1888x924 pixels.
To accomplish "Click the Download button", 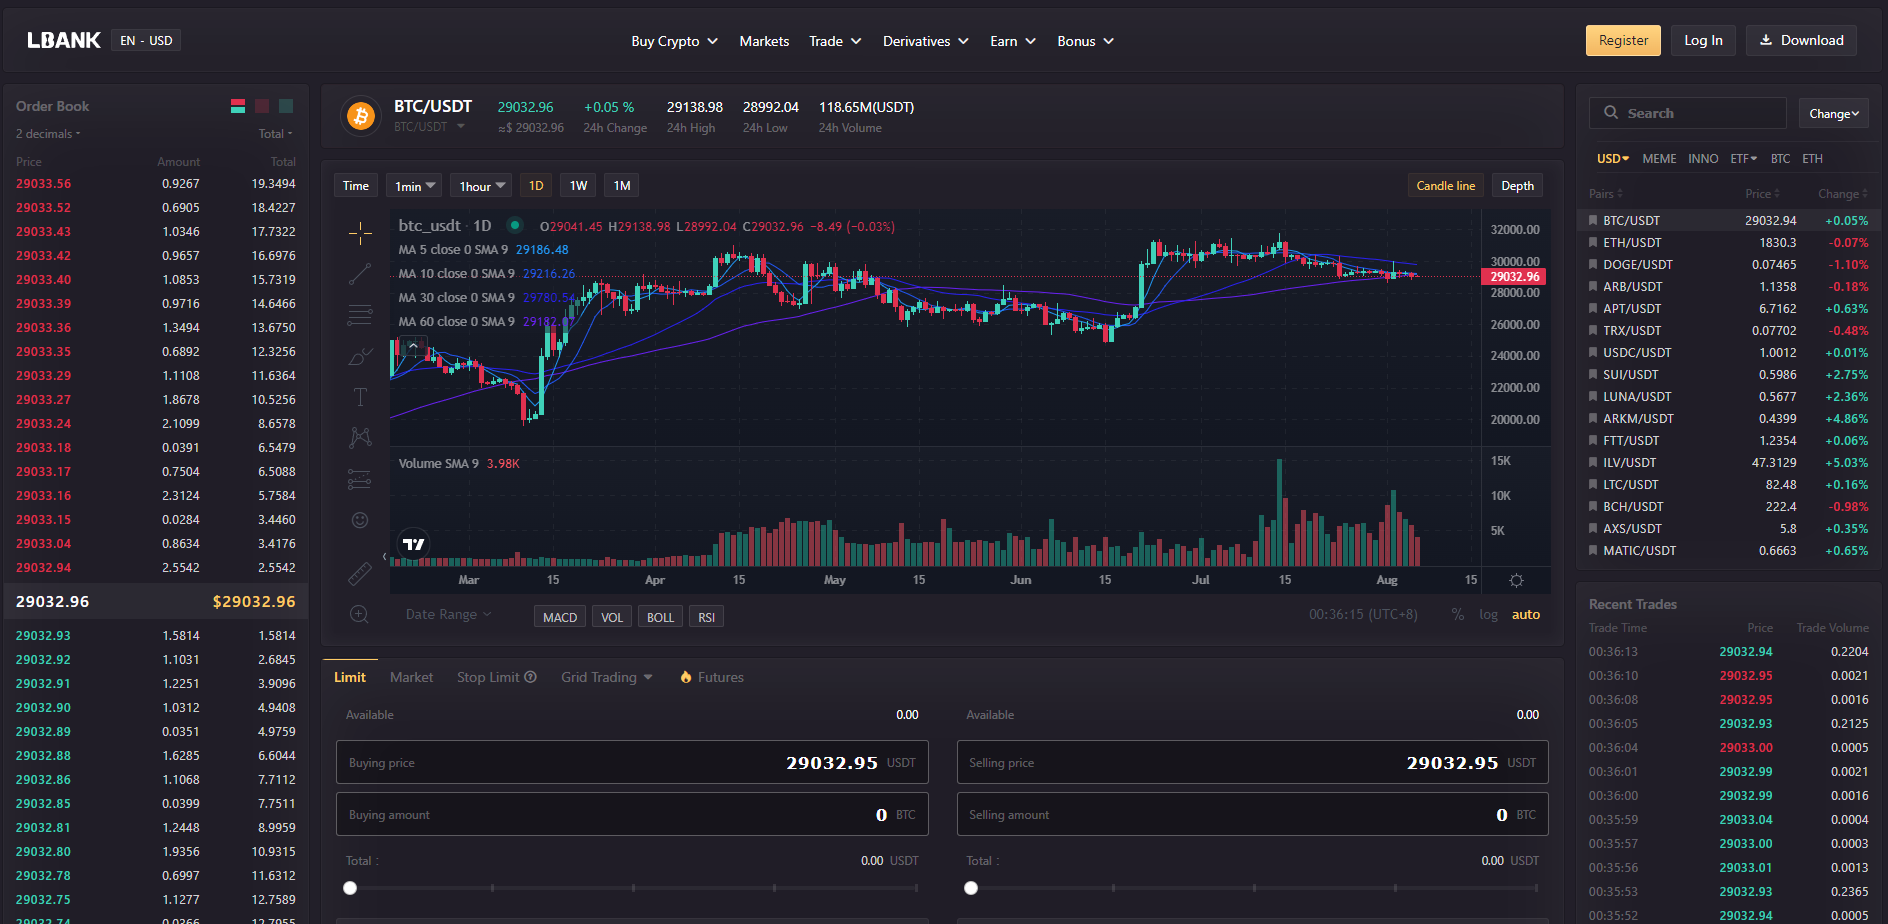I will pos(1801,40).
